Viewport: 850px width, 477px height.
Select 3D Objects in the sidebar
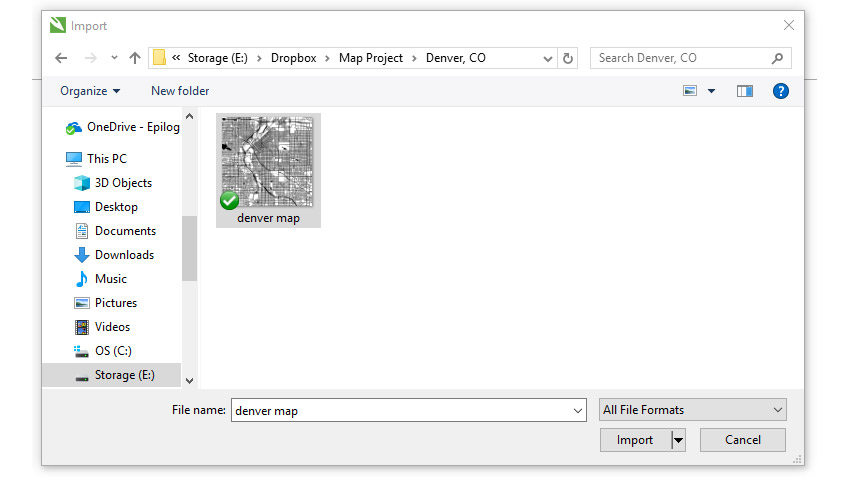pos(122,183)
